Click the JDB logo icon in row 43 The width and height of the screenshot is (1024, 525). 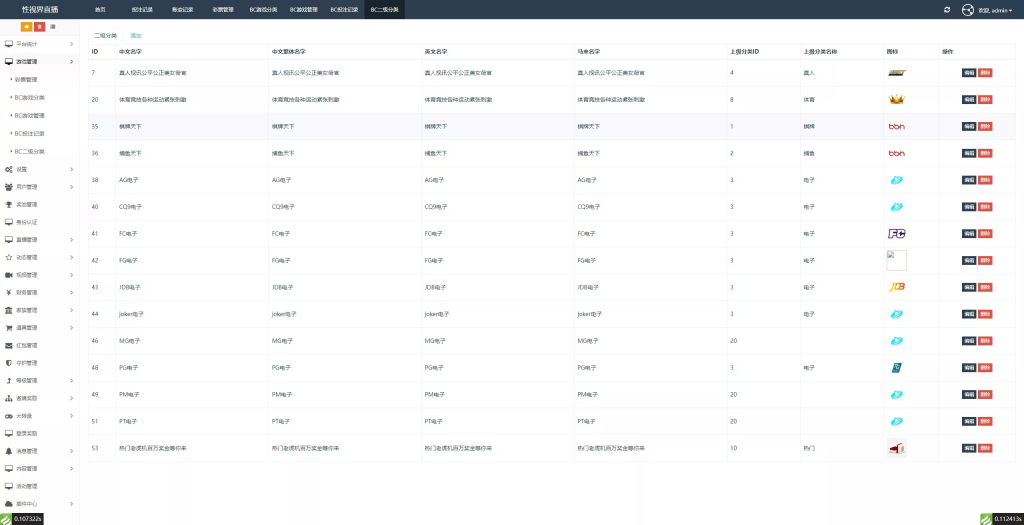(x=897, y=287)
